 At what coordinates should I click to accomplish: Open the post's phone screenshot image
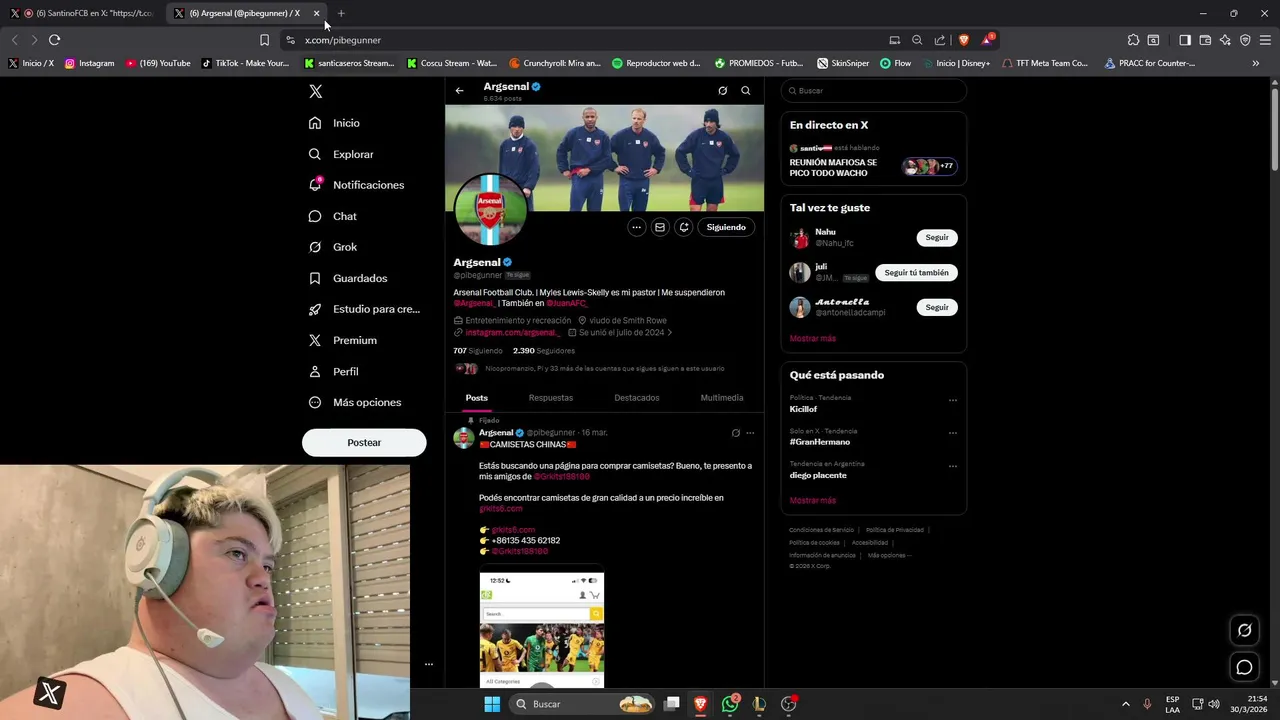541,630
